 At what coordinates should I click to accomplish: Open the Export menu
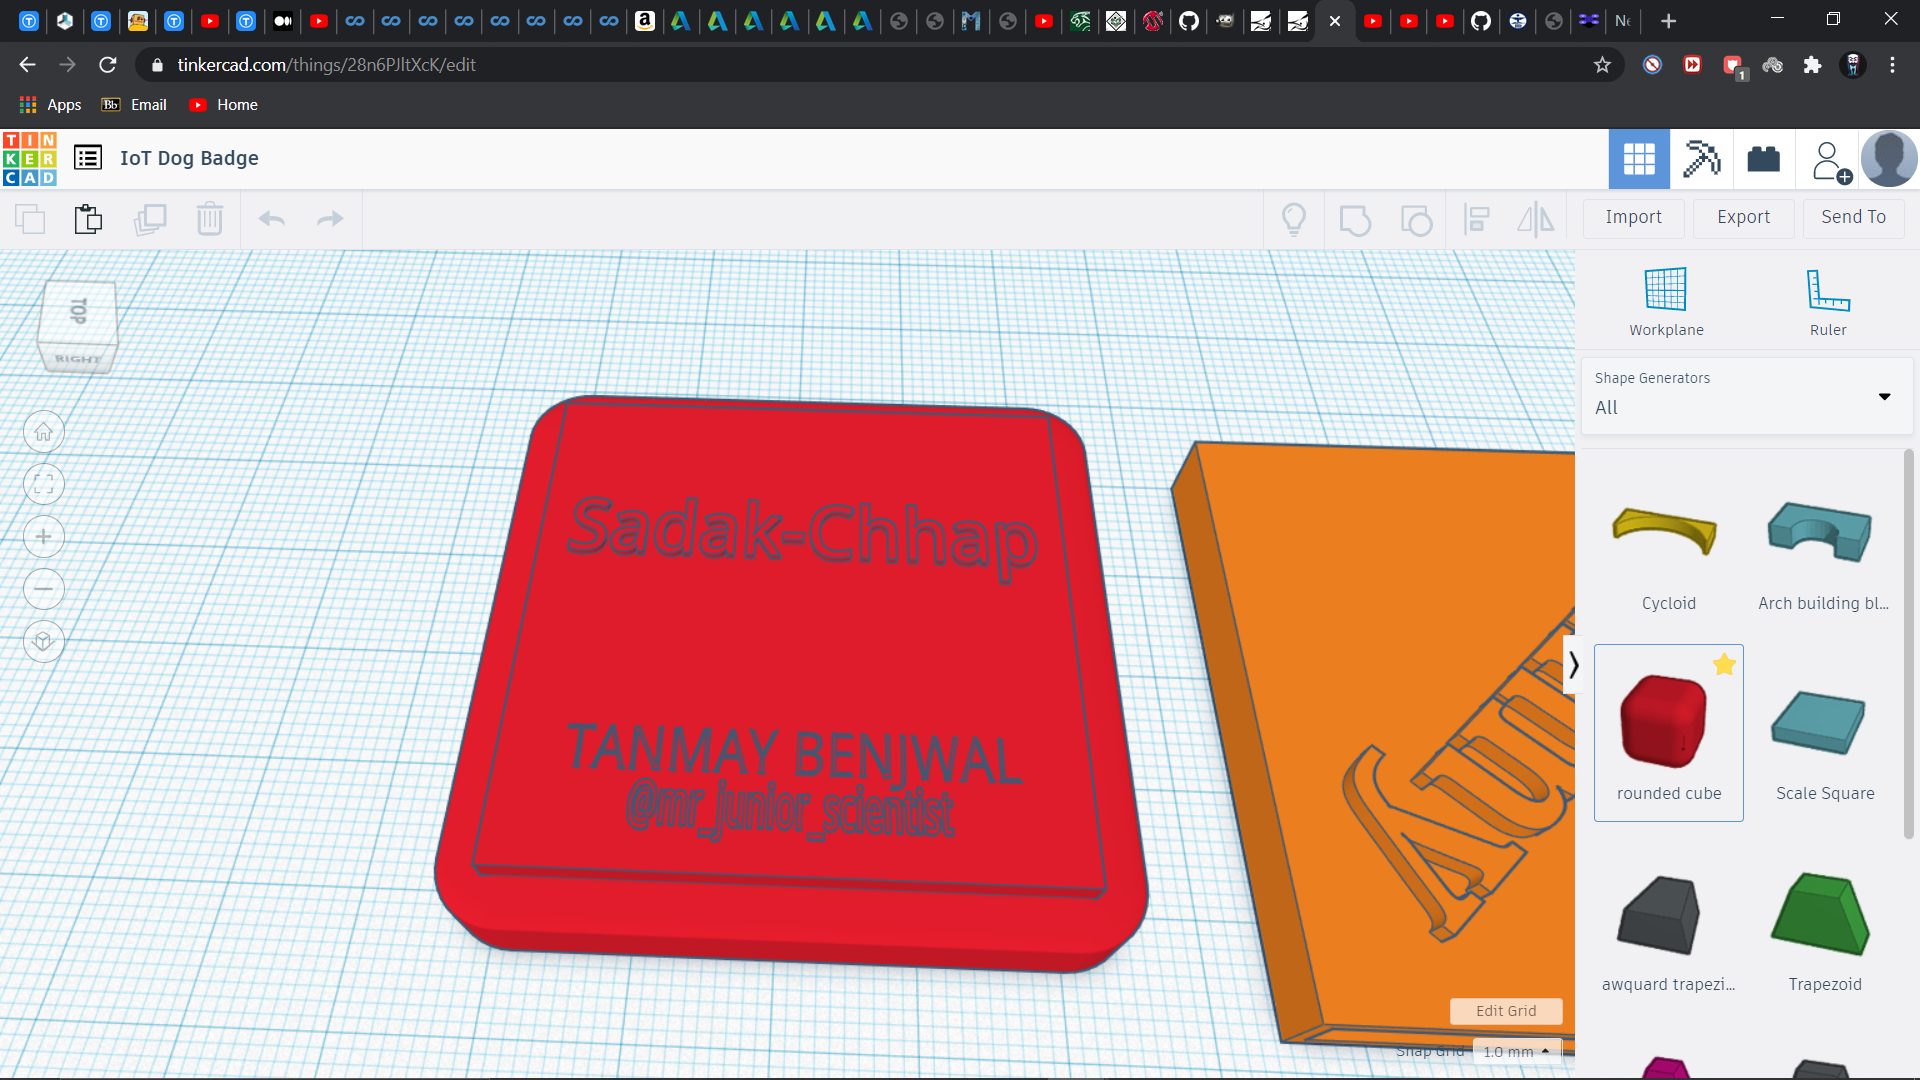[x=1743, y=217]
